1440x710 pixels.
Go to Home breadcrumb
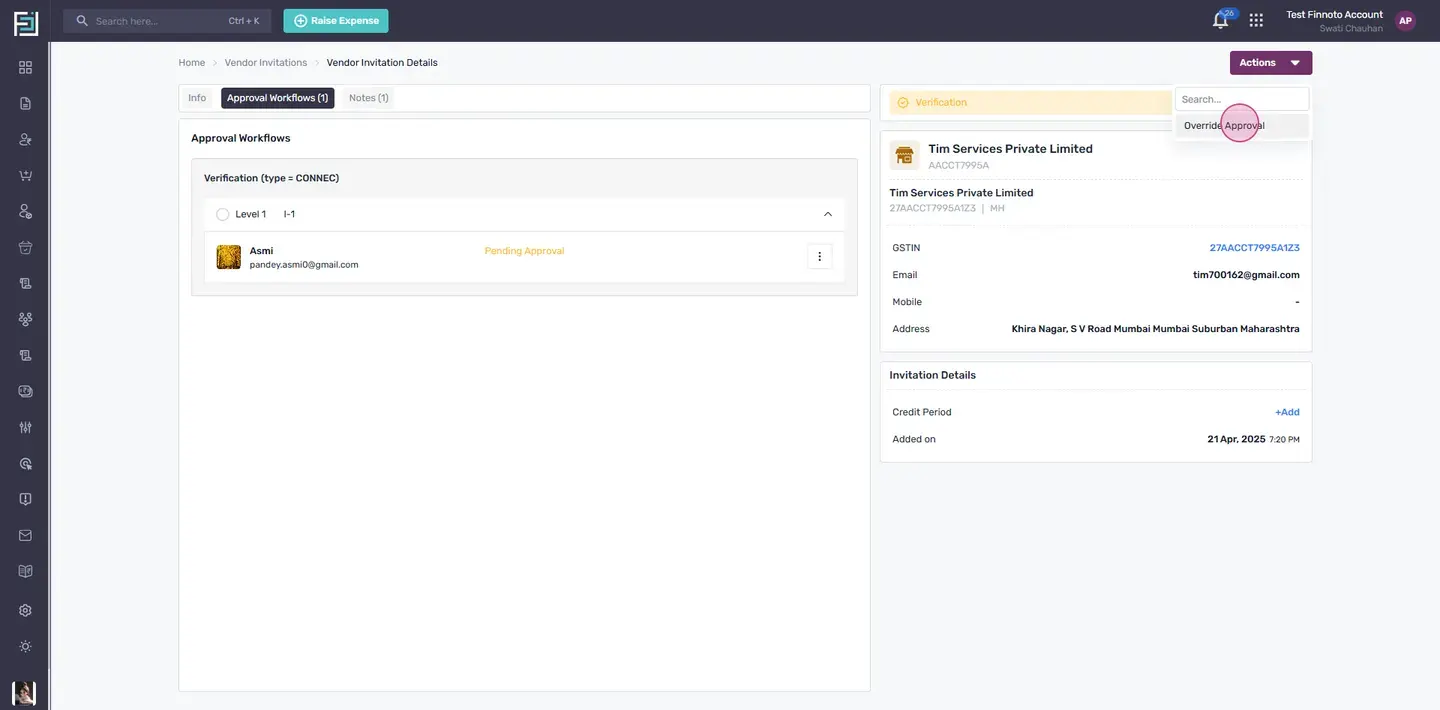191,62
